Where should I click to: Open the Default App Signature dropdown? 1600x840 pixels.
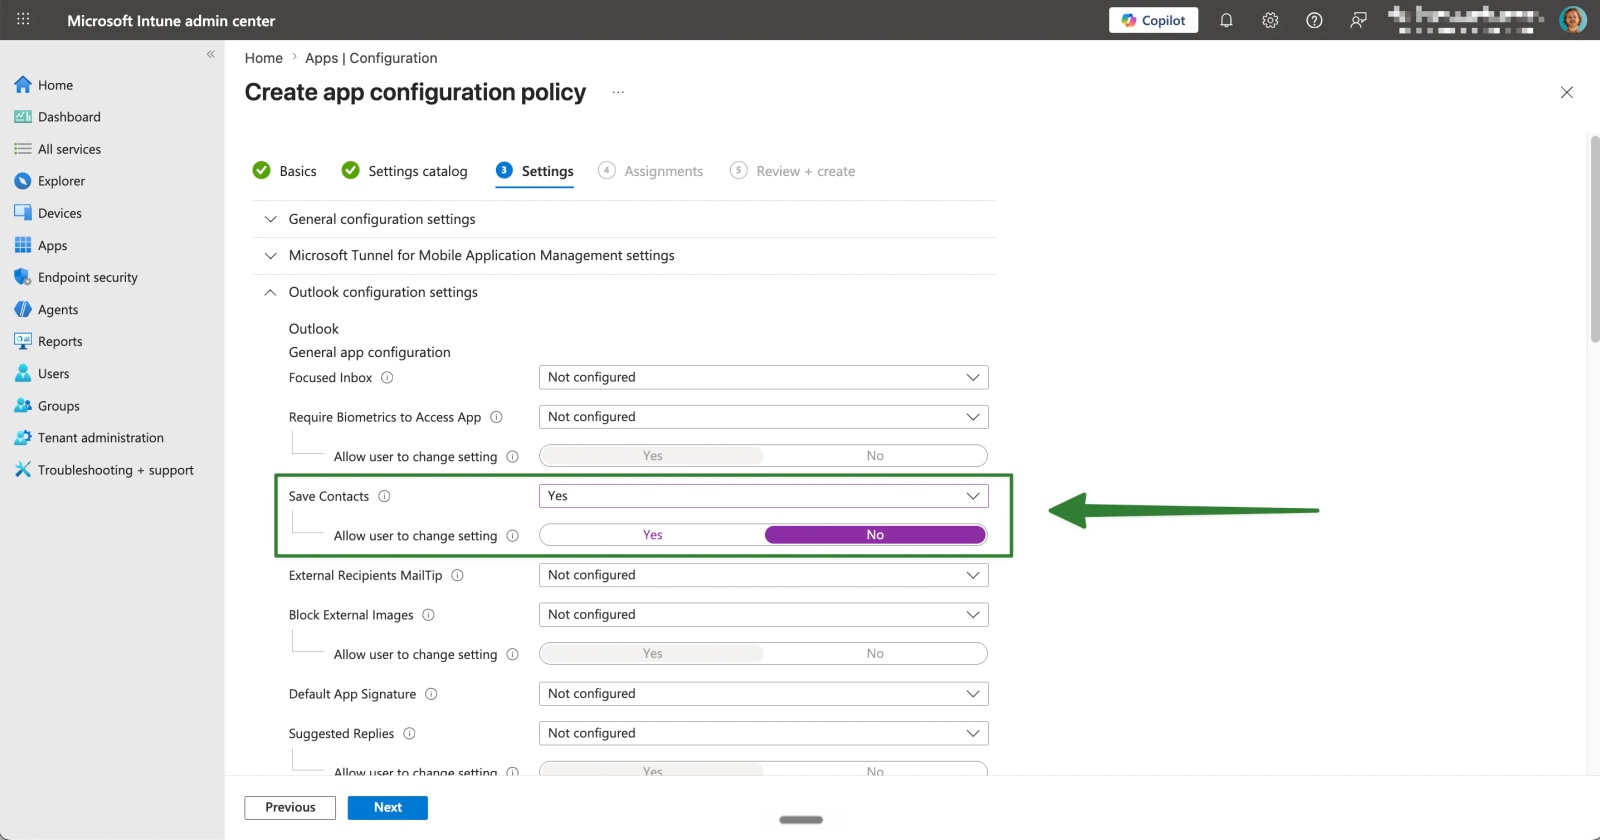[763, 694]
